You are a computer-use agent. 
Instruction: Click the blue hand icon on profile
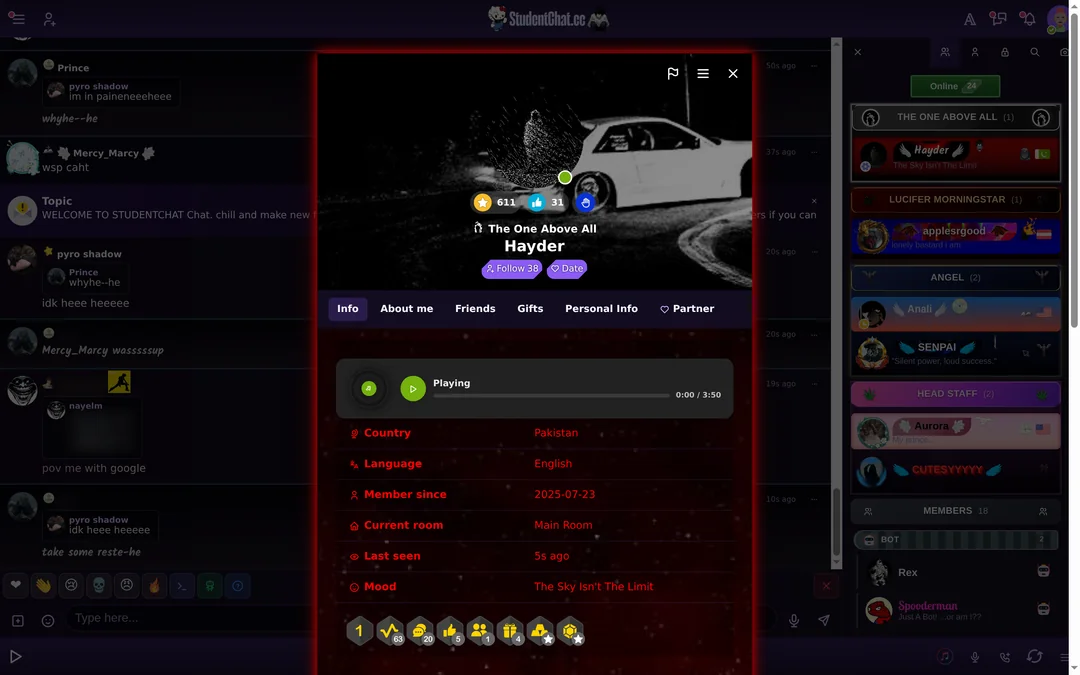585,202
